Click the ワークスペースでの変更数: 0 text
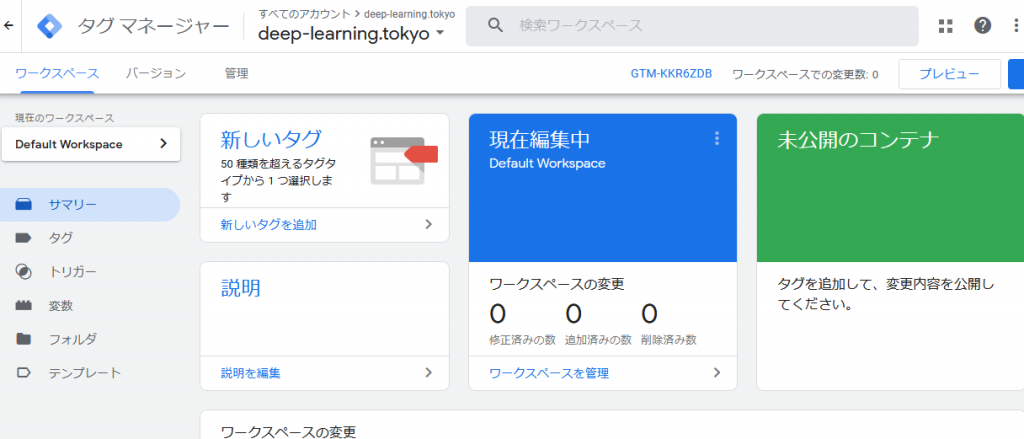This screenshot has height=439, width=1024. [x=805, y=74]
